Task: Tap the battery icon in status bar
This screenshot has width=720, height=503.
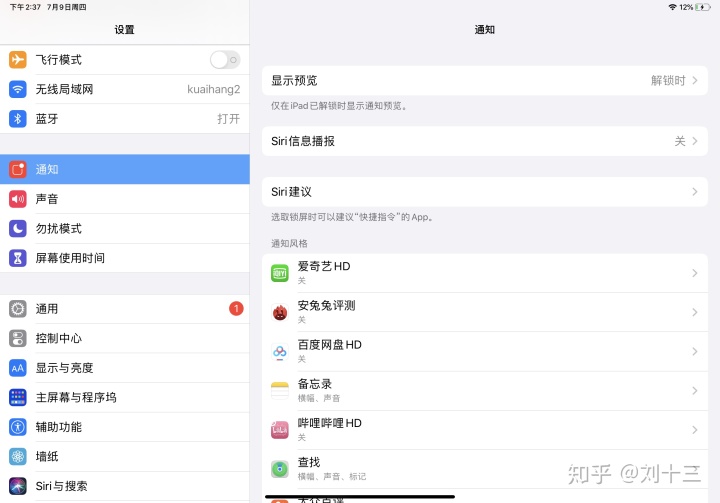Action: coord(703,7)
